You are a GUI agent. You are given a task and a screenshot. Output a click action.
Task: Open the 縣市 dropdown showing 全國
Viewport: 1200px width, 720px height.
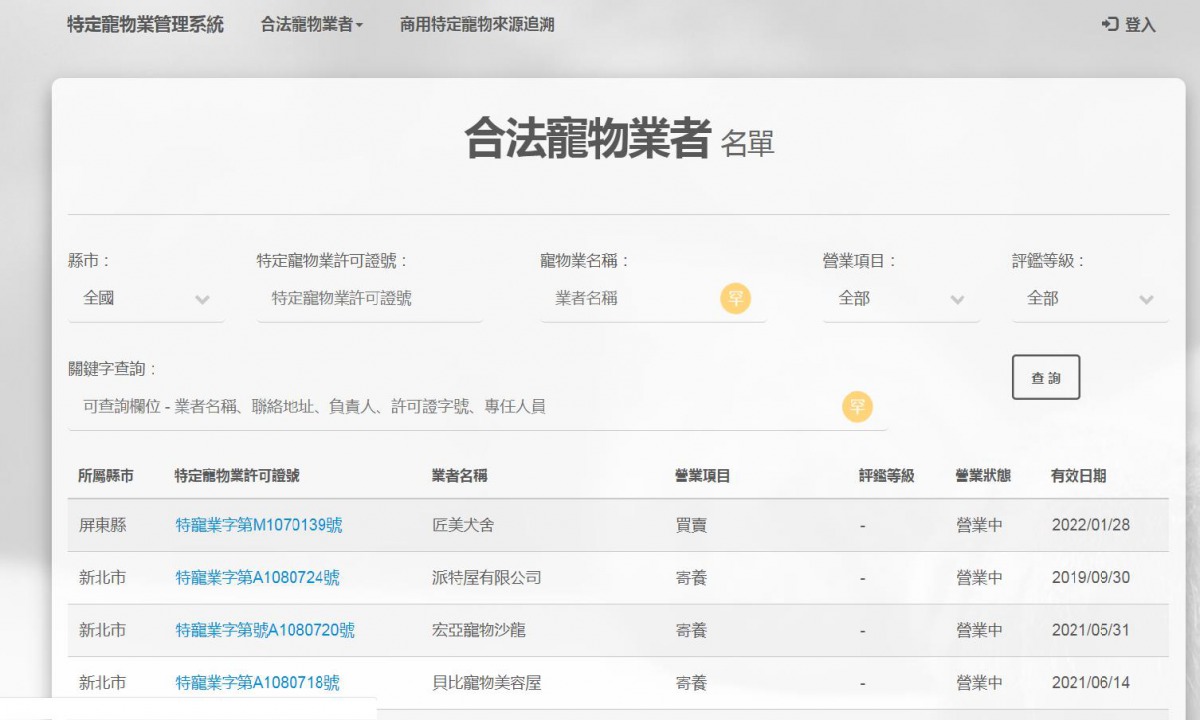coord(145,298)
